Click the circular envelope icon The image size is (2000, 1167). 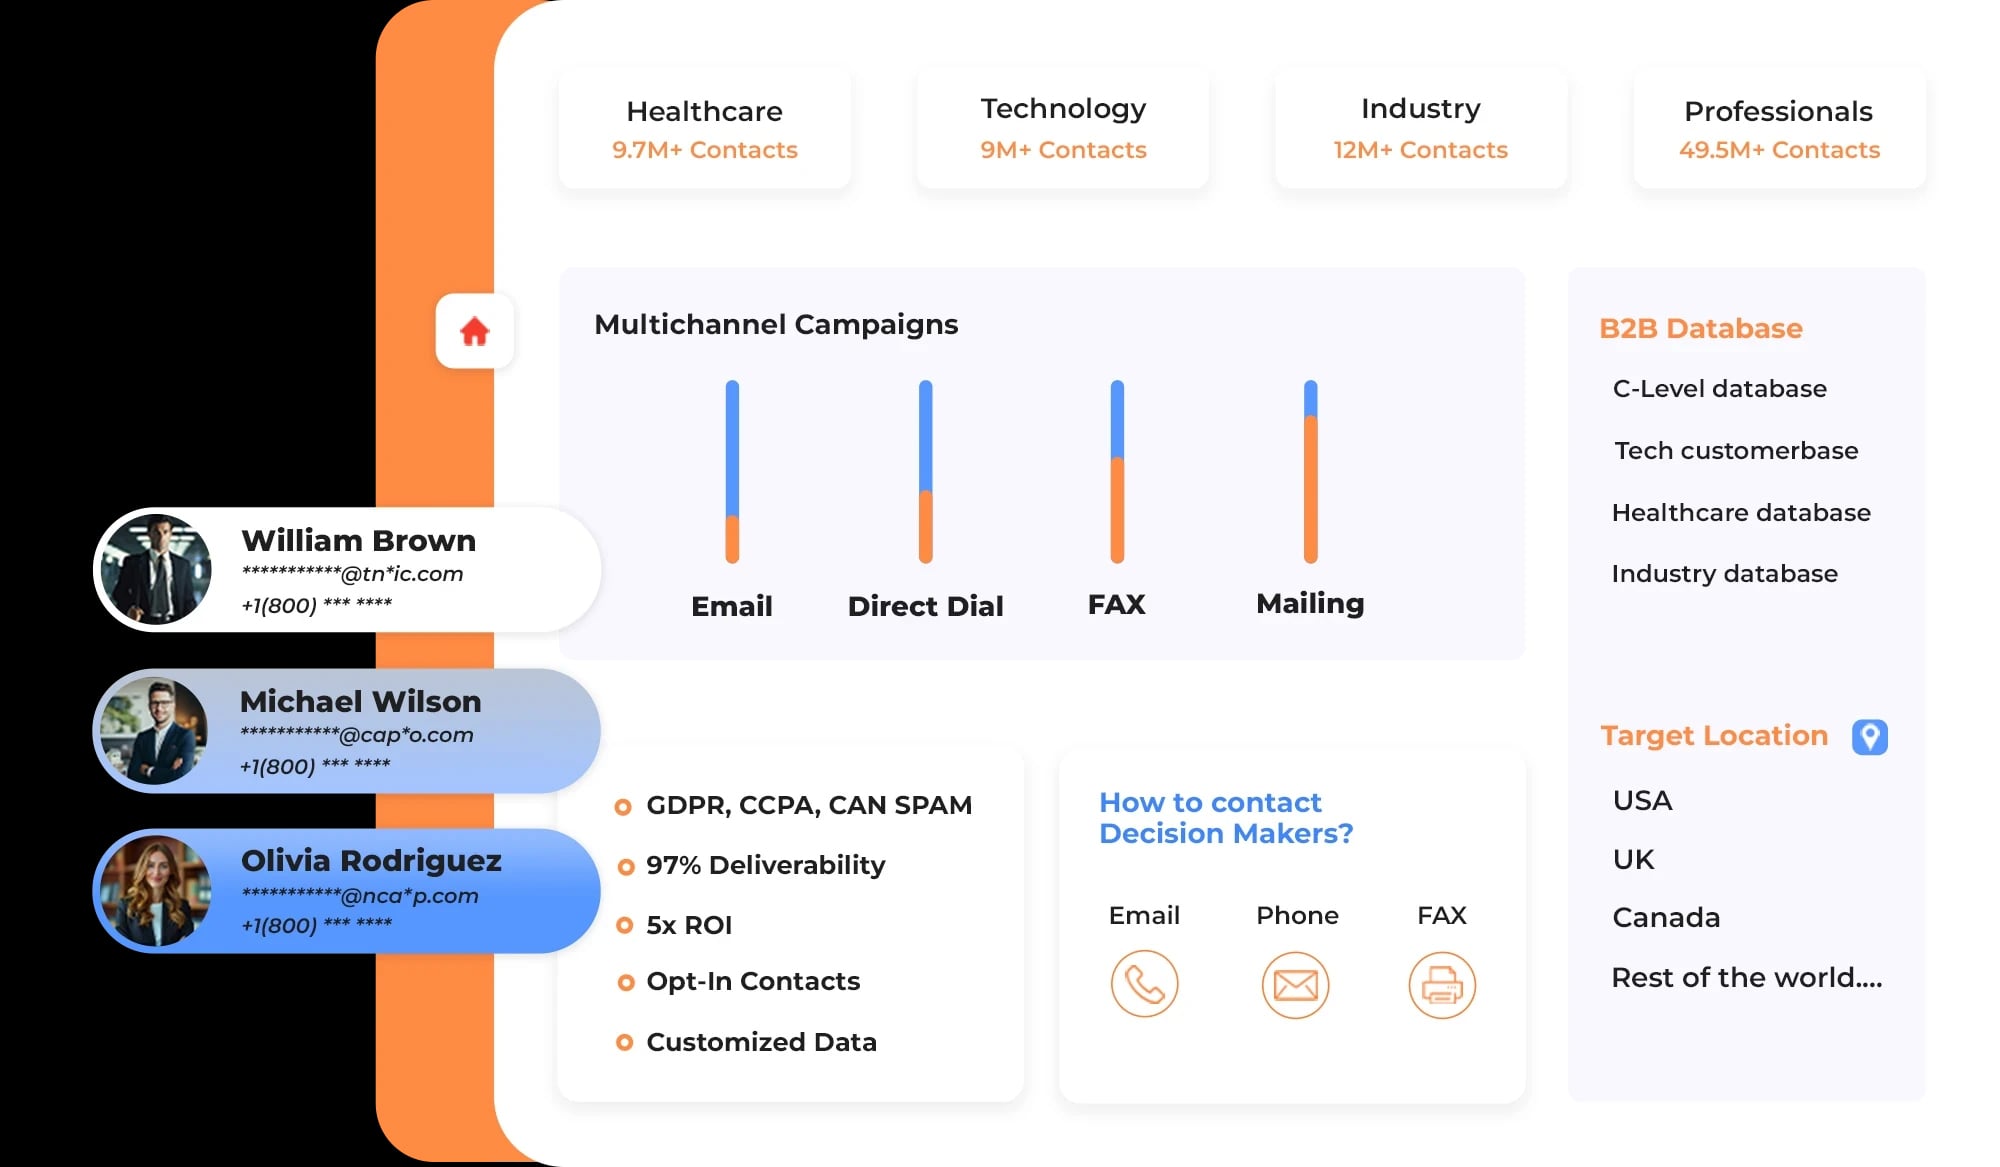click(1295, 985)
